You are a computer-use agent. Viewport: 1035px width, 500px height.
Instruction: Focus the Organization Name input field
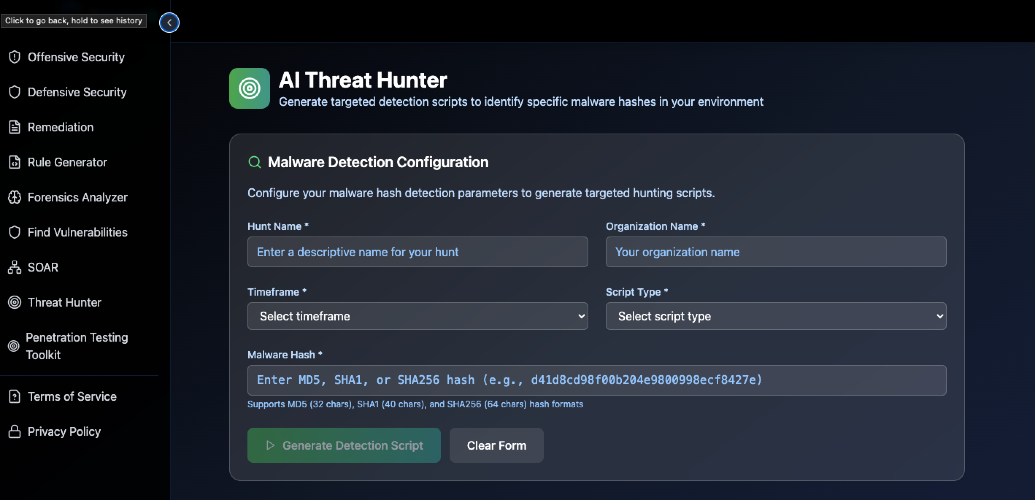[x=776, y=252]
